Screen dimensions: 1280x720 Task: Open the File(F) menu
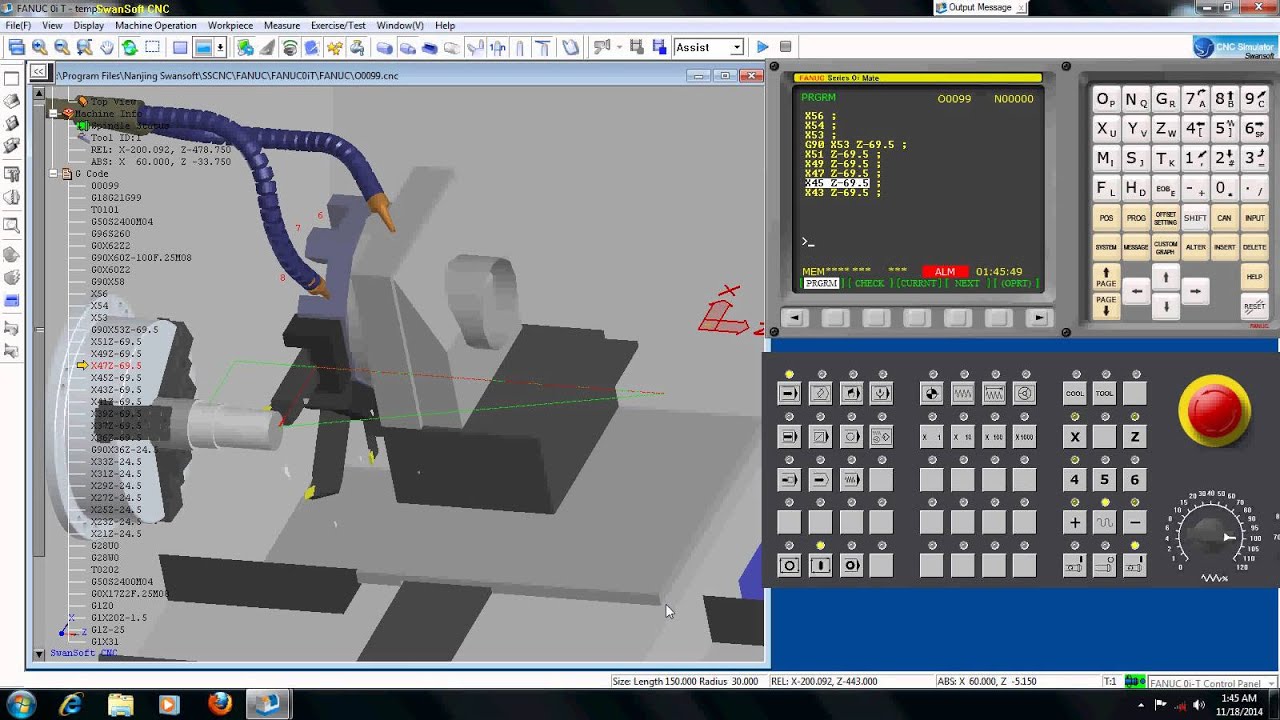(x=18, y=25)
